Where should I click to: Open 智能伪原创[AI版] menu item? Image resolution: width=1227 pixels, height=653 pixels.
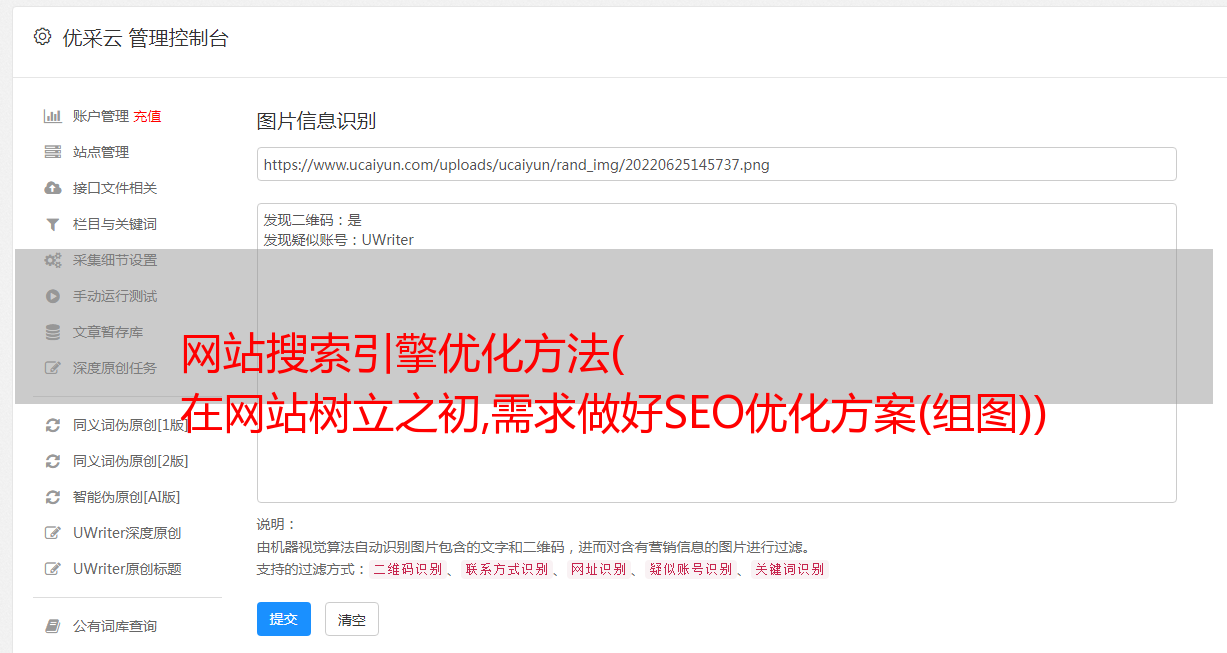127,497
